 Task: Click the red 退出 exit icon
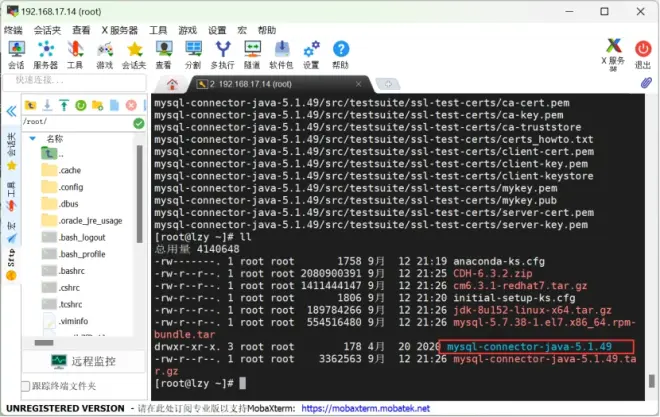coord(643,55)
